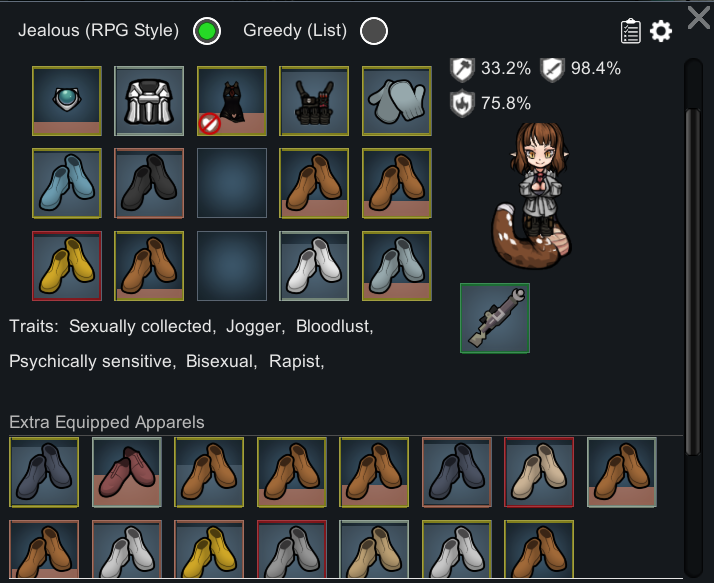Image resolution: width=714 pixels, height=583 pixels.
Task: Click the forbidden black dress slot
Action: (x=232, y=101)
